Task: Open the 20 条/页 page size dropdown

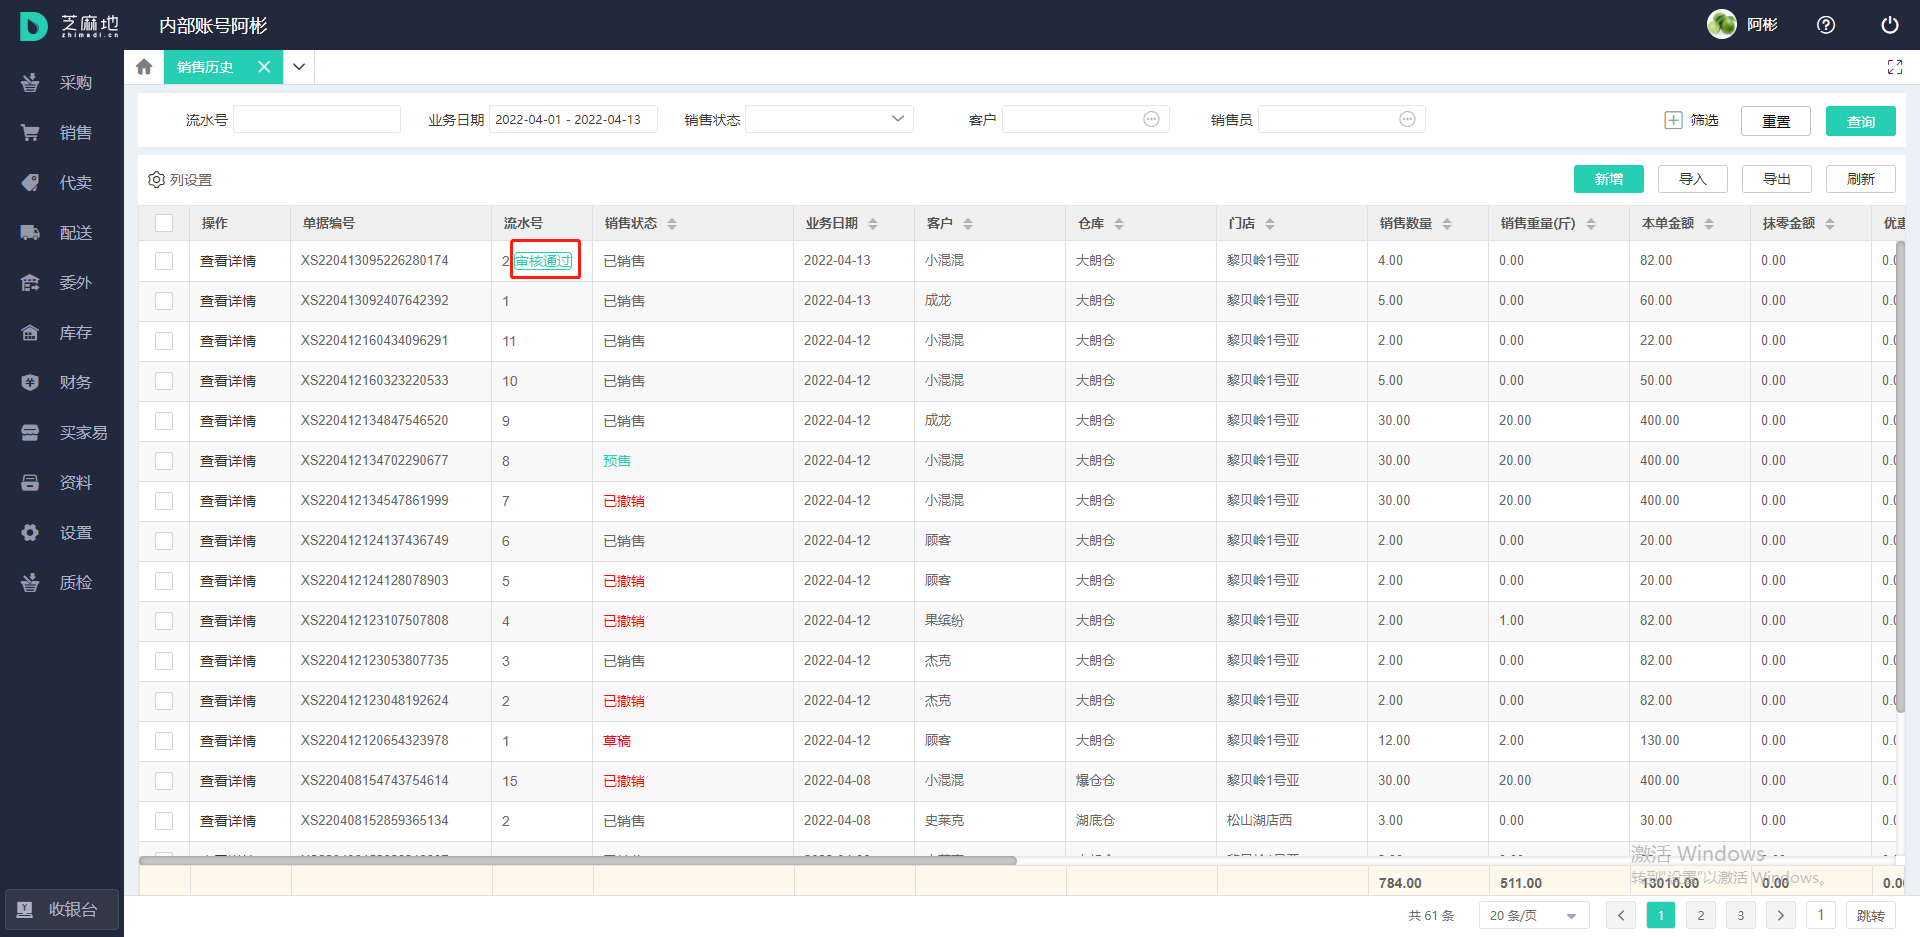Action: [1534, 916]
